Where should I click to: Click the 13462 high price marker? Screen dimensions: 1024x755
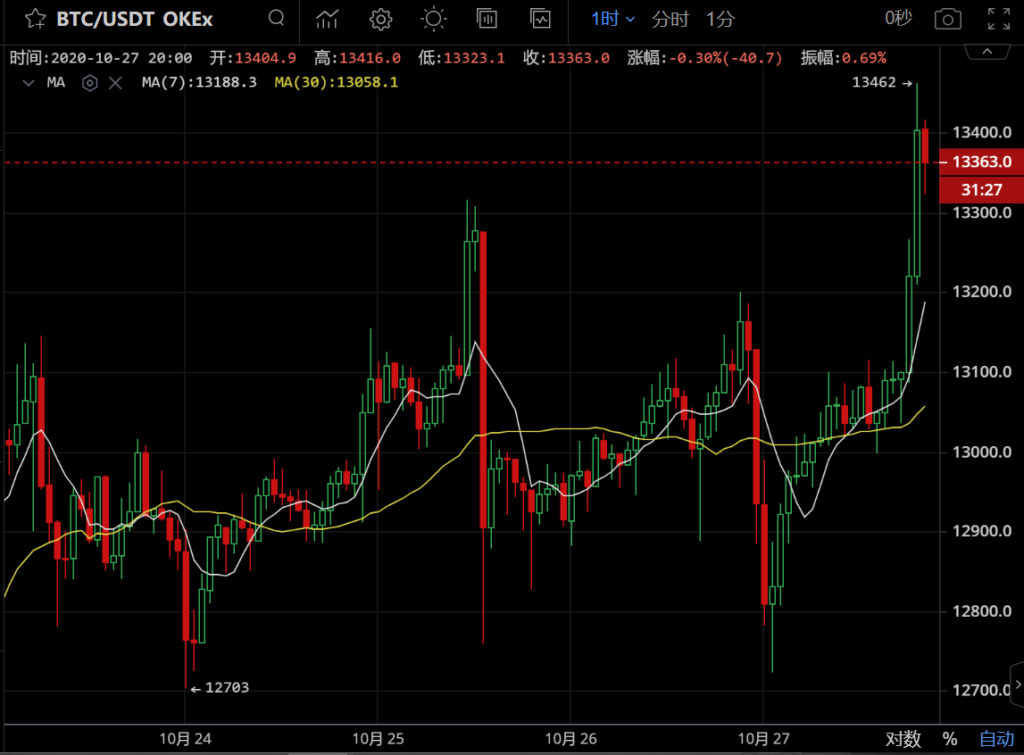882,82
